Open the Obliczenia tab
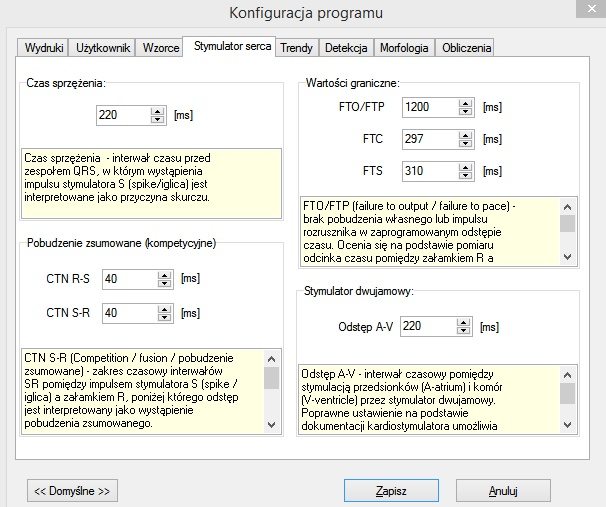Image resolution: width=606 pixels, height=507 pixels. click(466, 48)
